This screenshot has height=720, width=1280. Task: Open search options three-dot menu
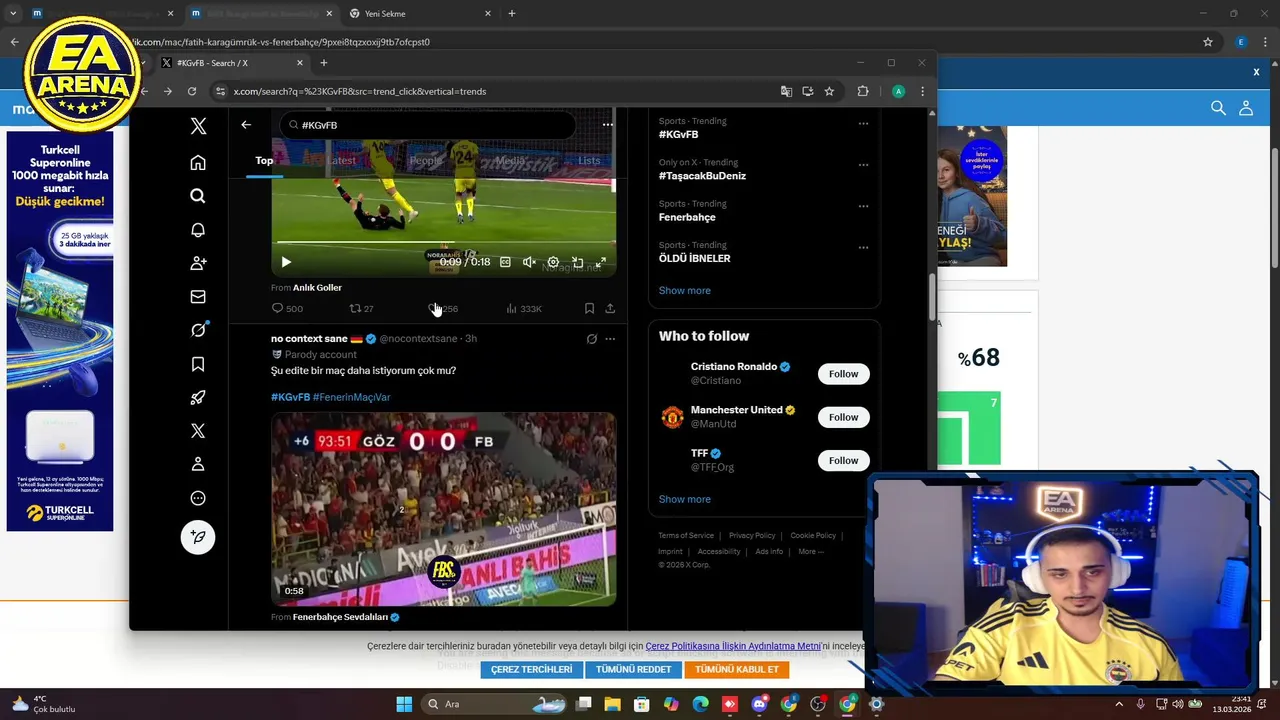click(607, 125)
